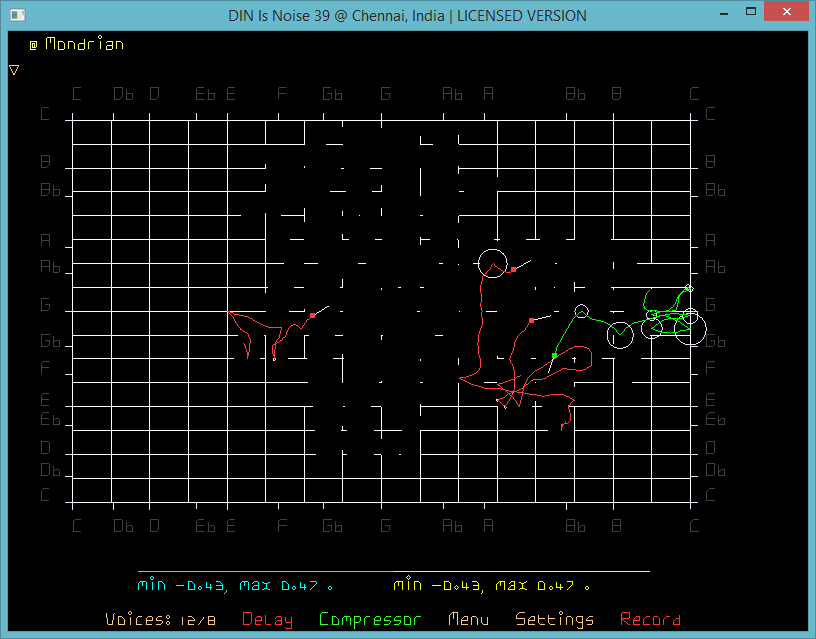Select the circle containing the green V shape
Viewport: 816px width, 639px height.
click(620, 335)
